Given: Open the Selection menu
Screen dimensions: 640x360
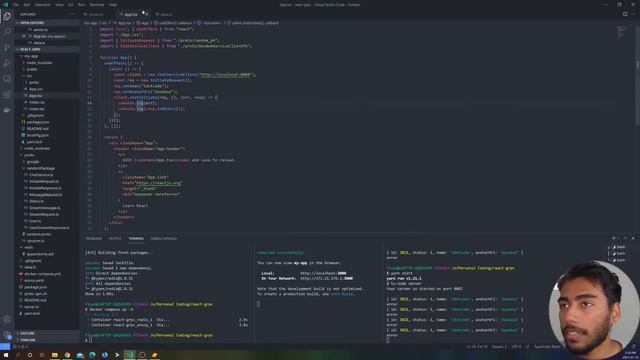Looking at the screenshot, I should [42, 4].
